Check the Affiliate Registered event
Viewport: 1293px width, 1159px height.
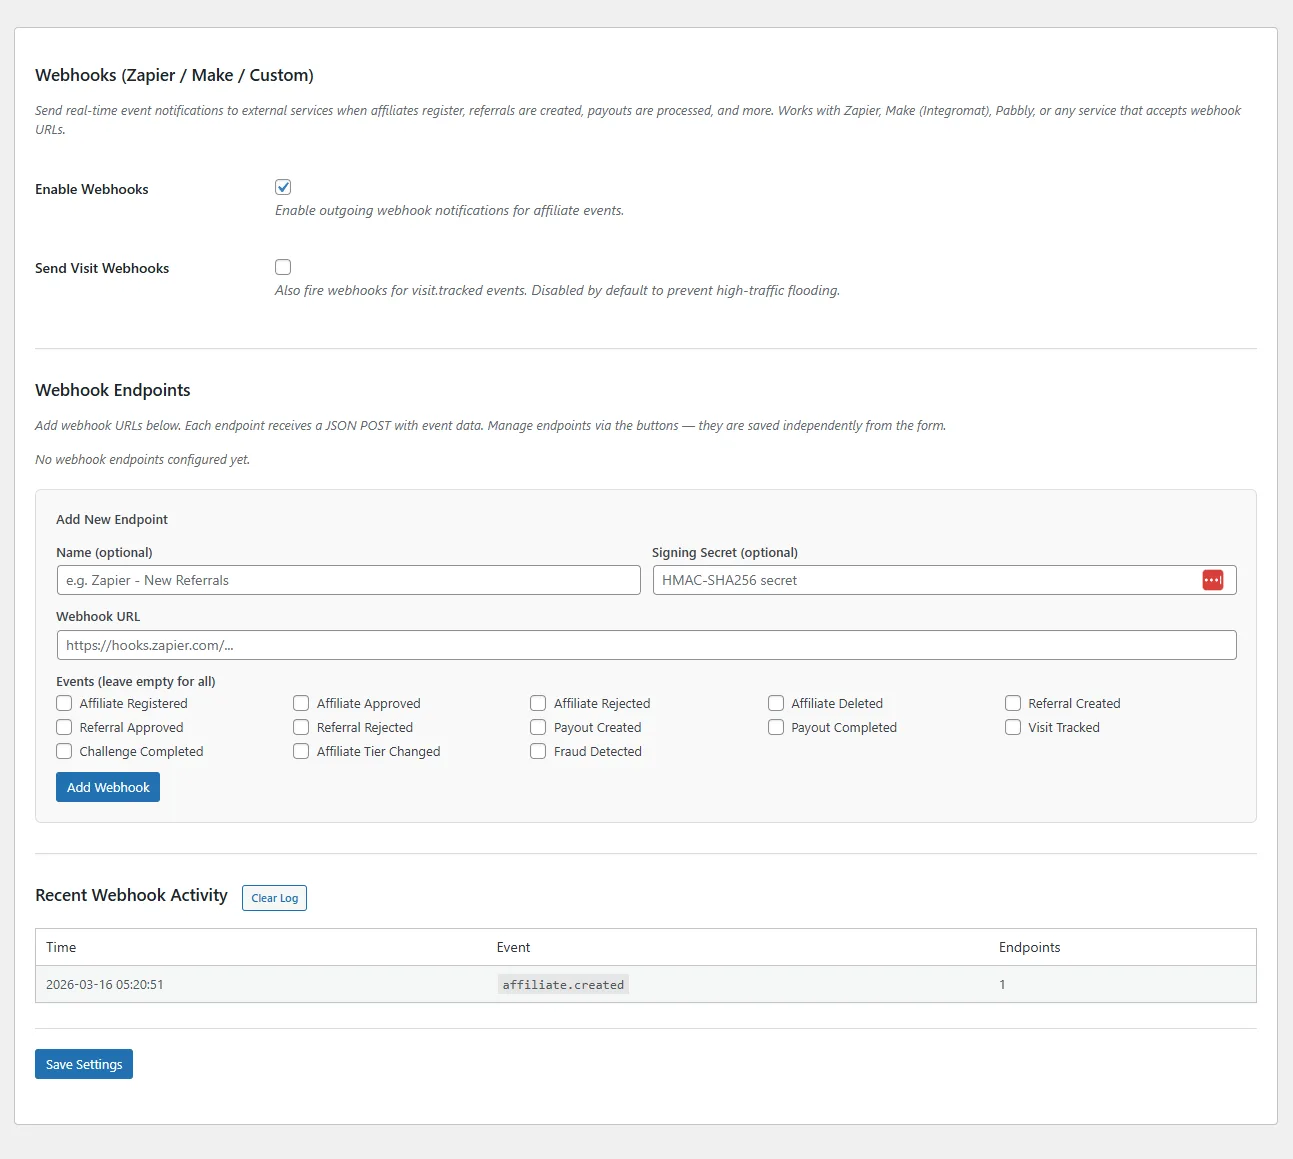[x=64, y=703]
